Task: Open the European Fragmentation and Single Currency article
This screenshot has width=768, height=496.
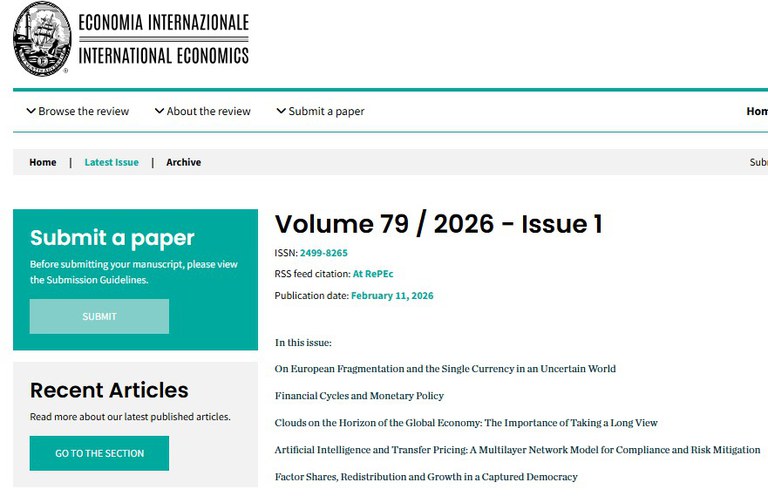Action: tap(445, 368)
